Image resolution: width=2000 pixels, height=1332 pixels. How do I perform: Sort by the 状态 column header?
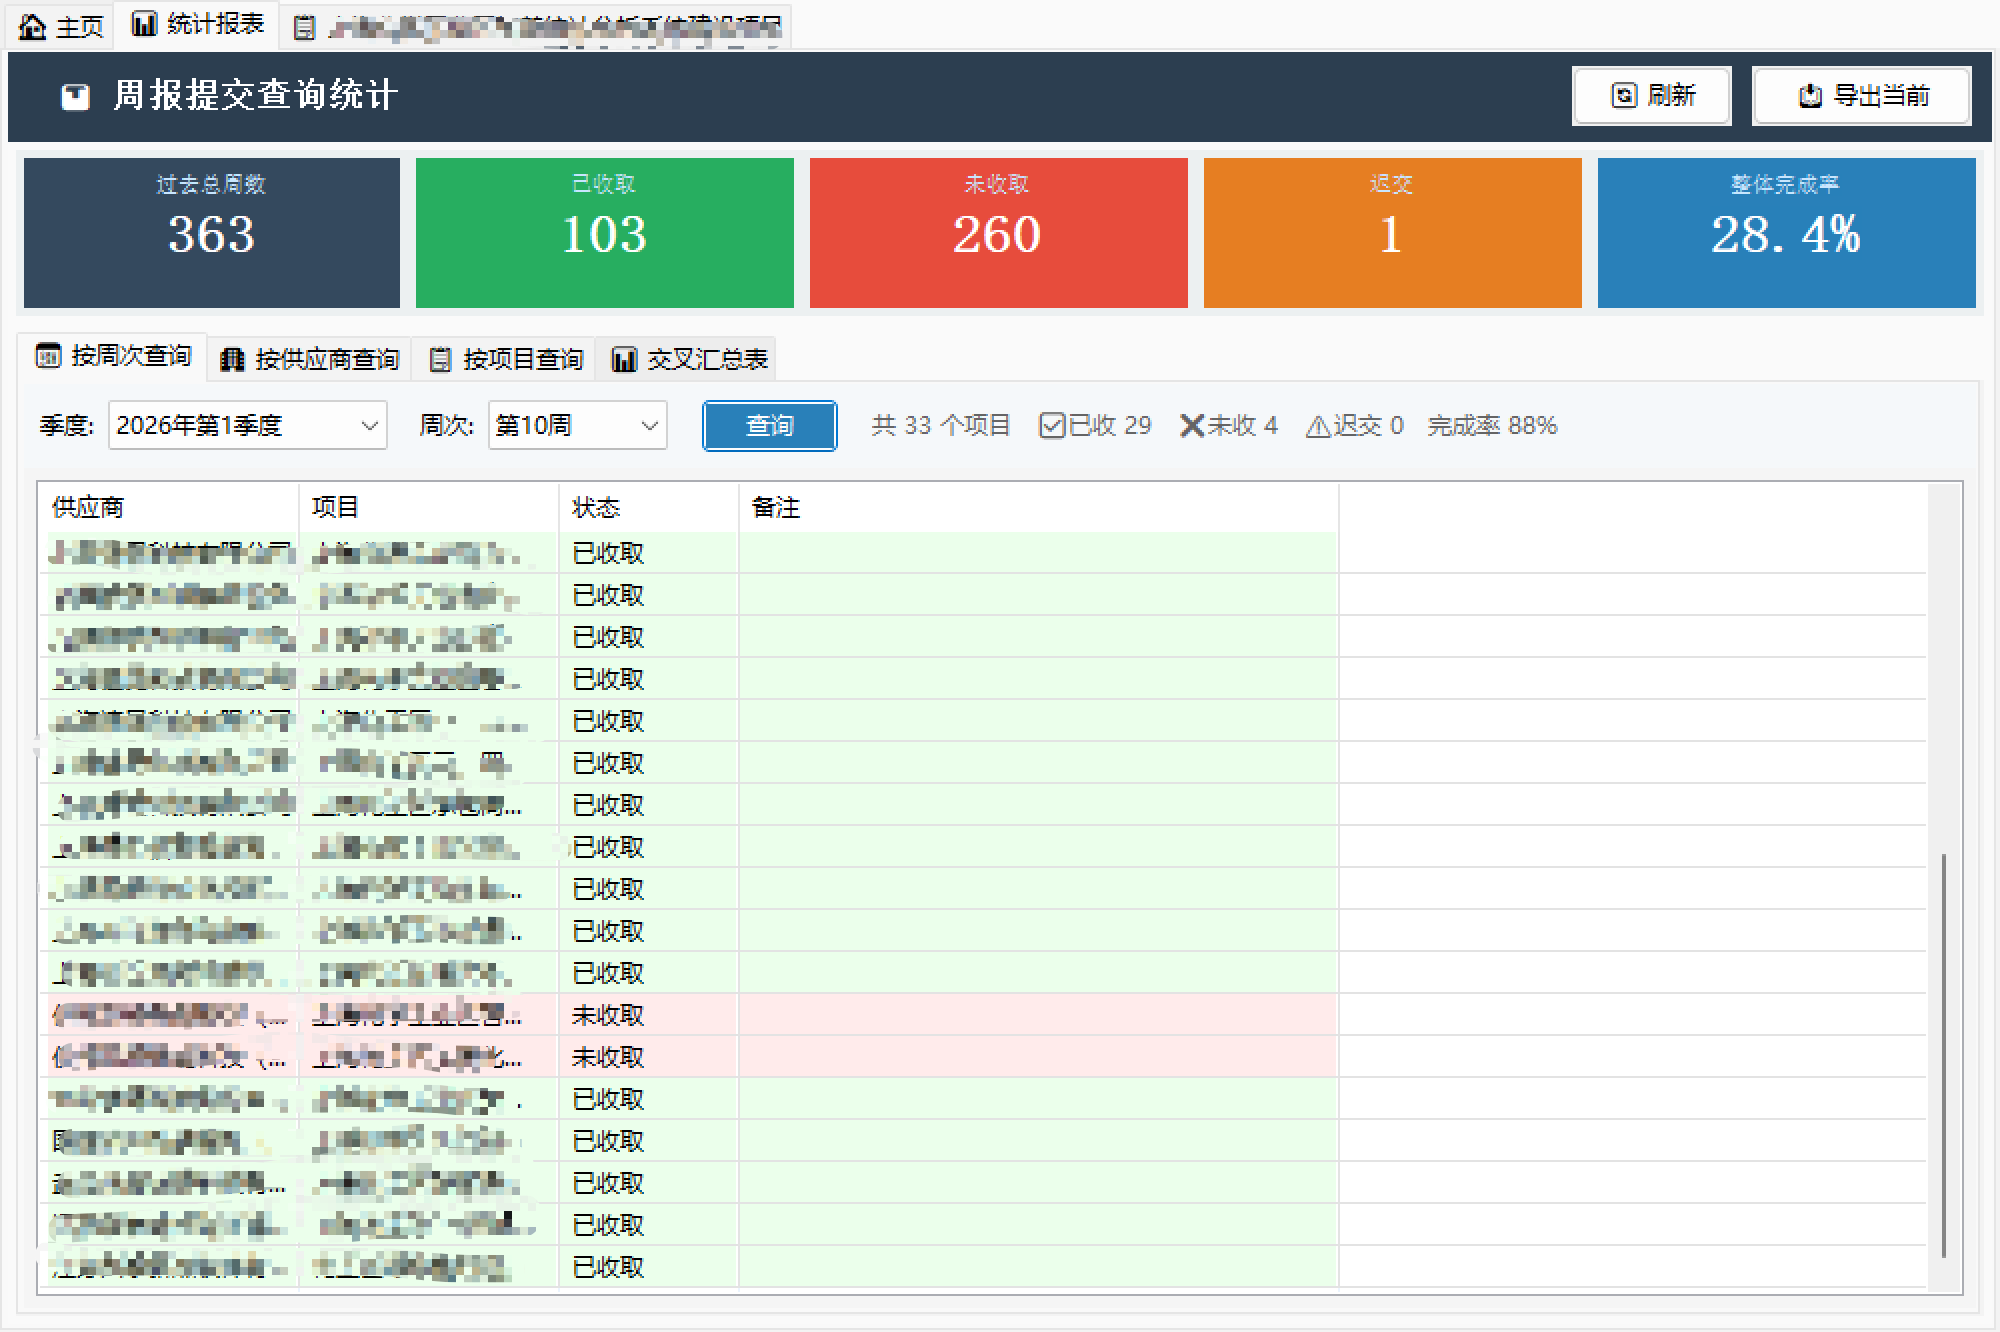pyautogui.click(x=596, y=508)
